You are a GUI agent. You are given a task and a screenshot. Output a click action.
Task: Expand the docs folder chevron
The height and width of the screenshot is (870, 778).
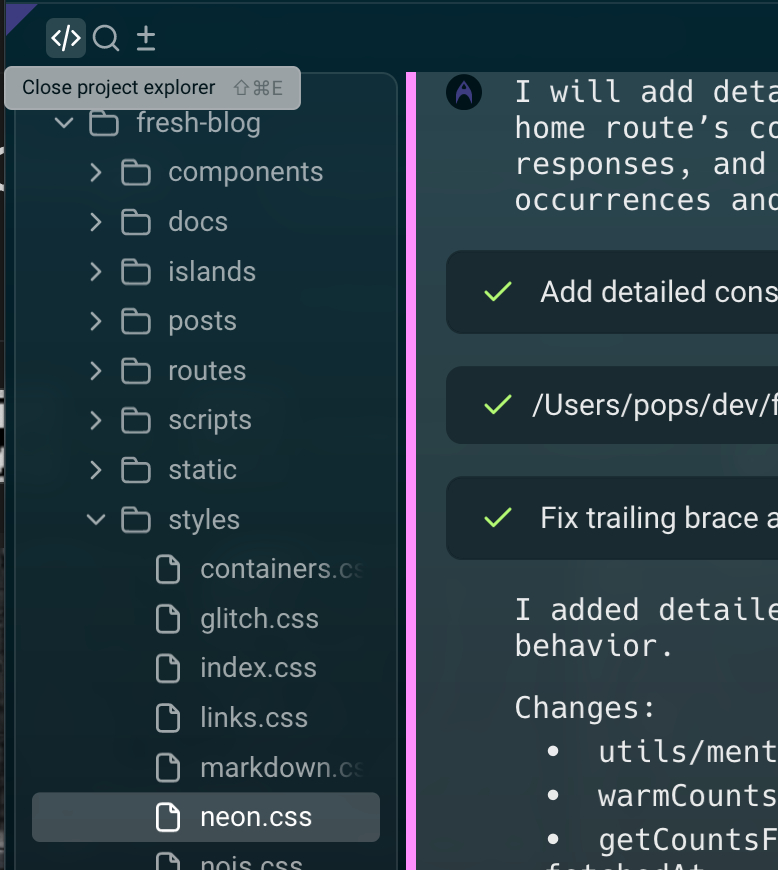tap(96, 222)
